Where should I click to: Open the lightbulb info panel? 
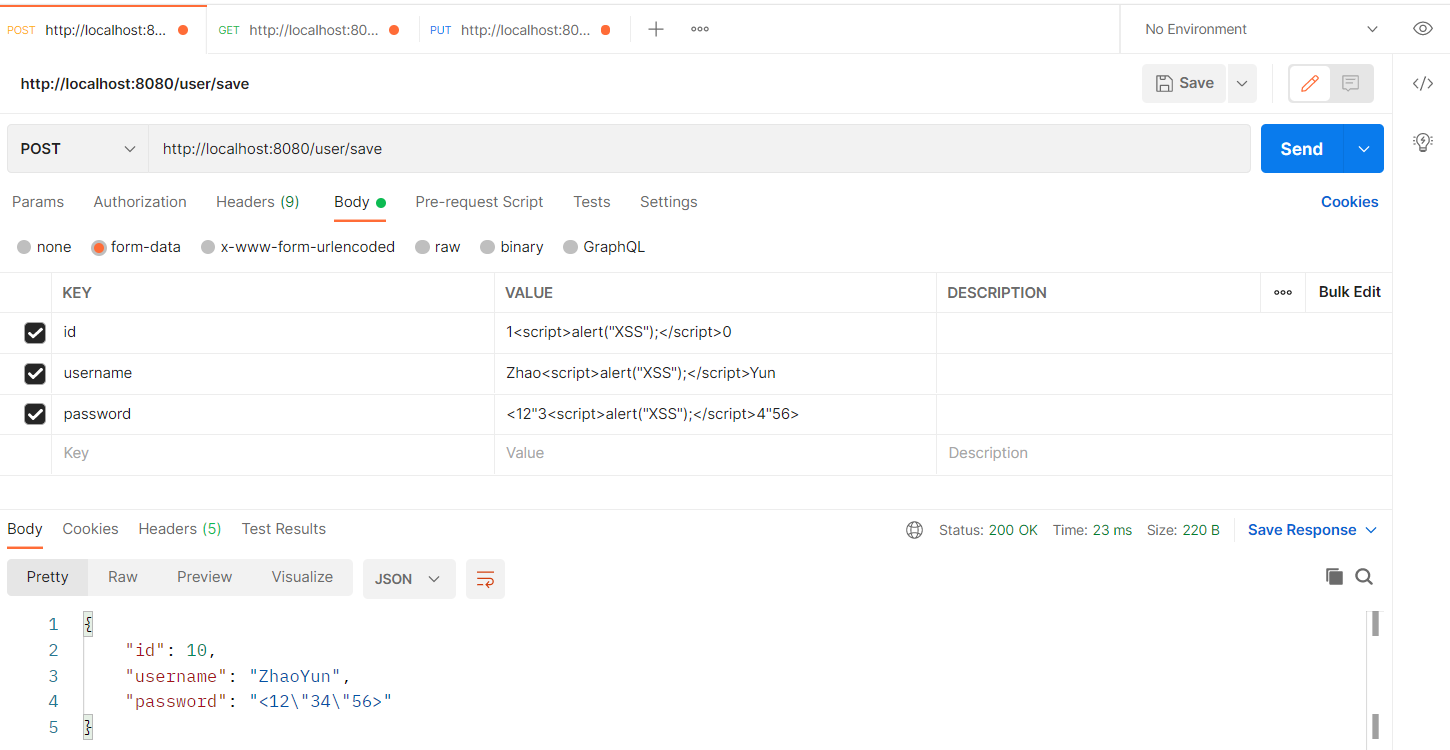tap(1422, 142)
